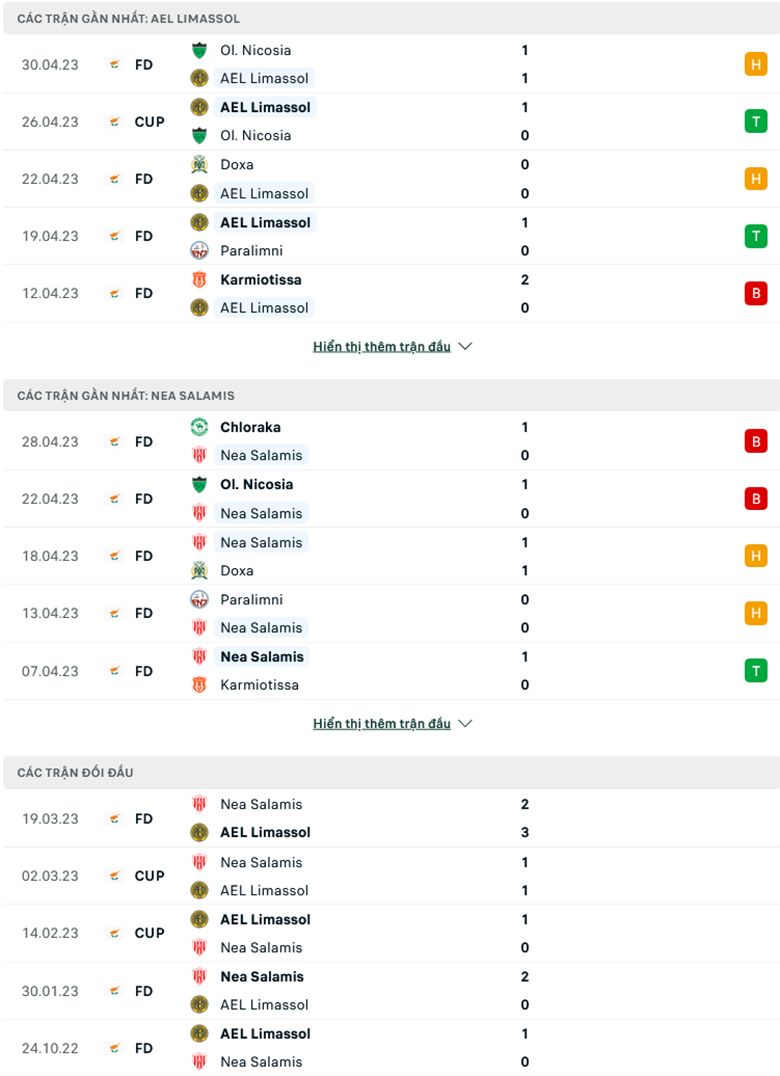Click green T result badge for 26.04.23
780x1076 pixels.
tap(755, 122)
